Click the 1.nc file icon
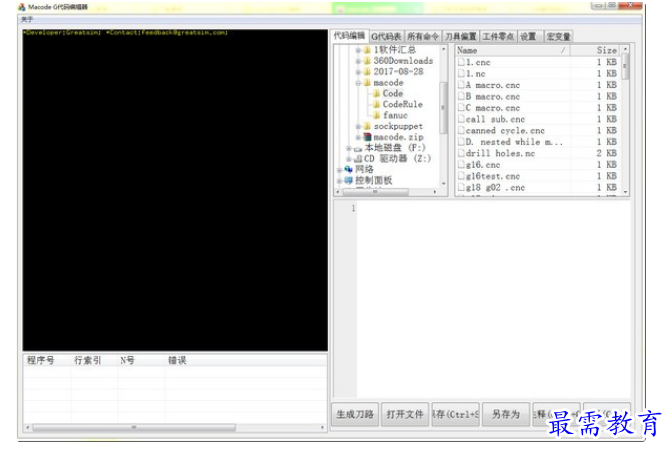 click(x=461, y=74)
